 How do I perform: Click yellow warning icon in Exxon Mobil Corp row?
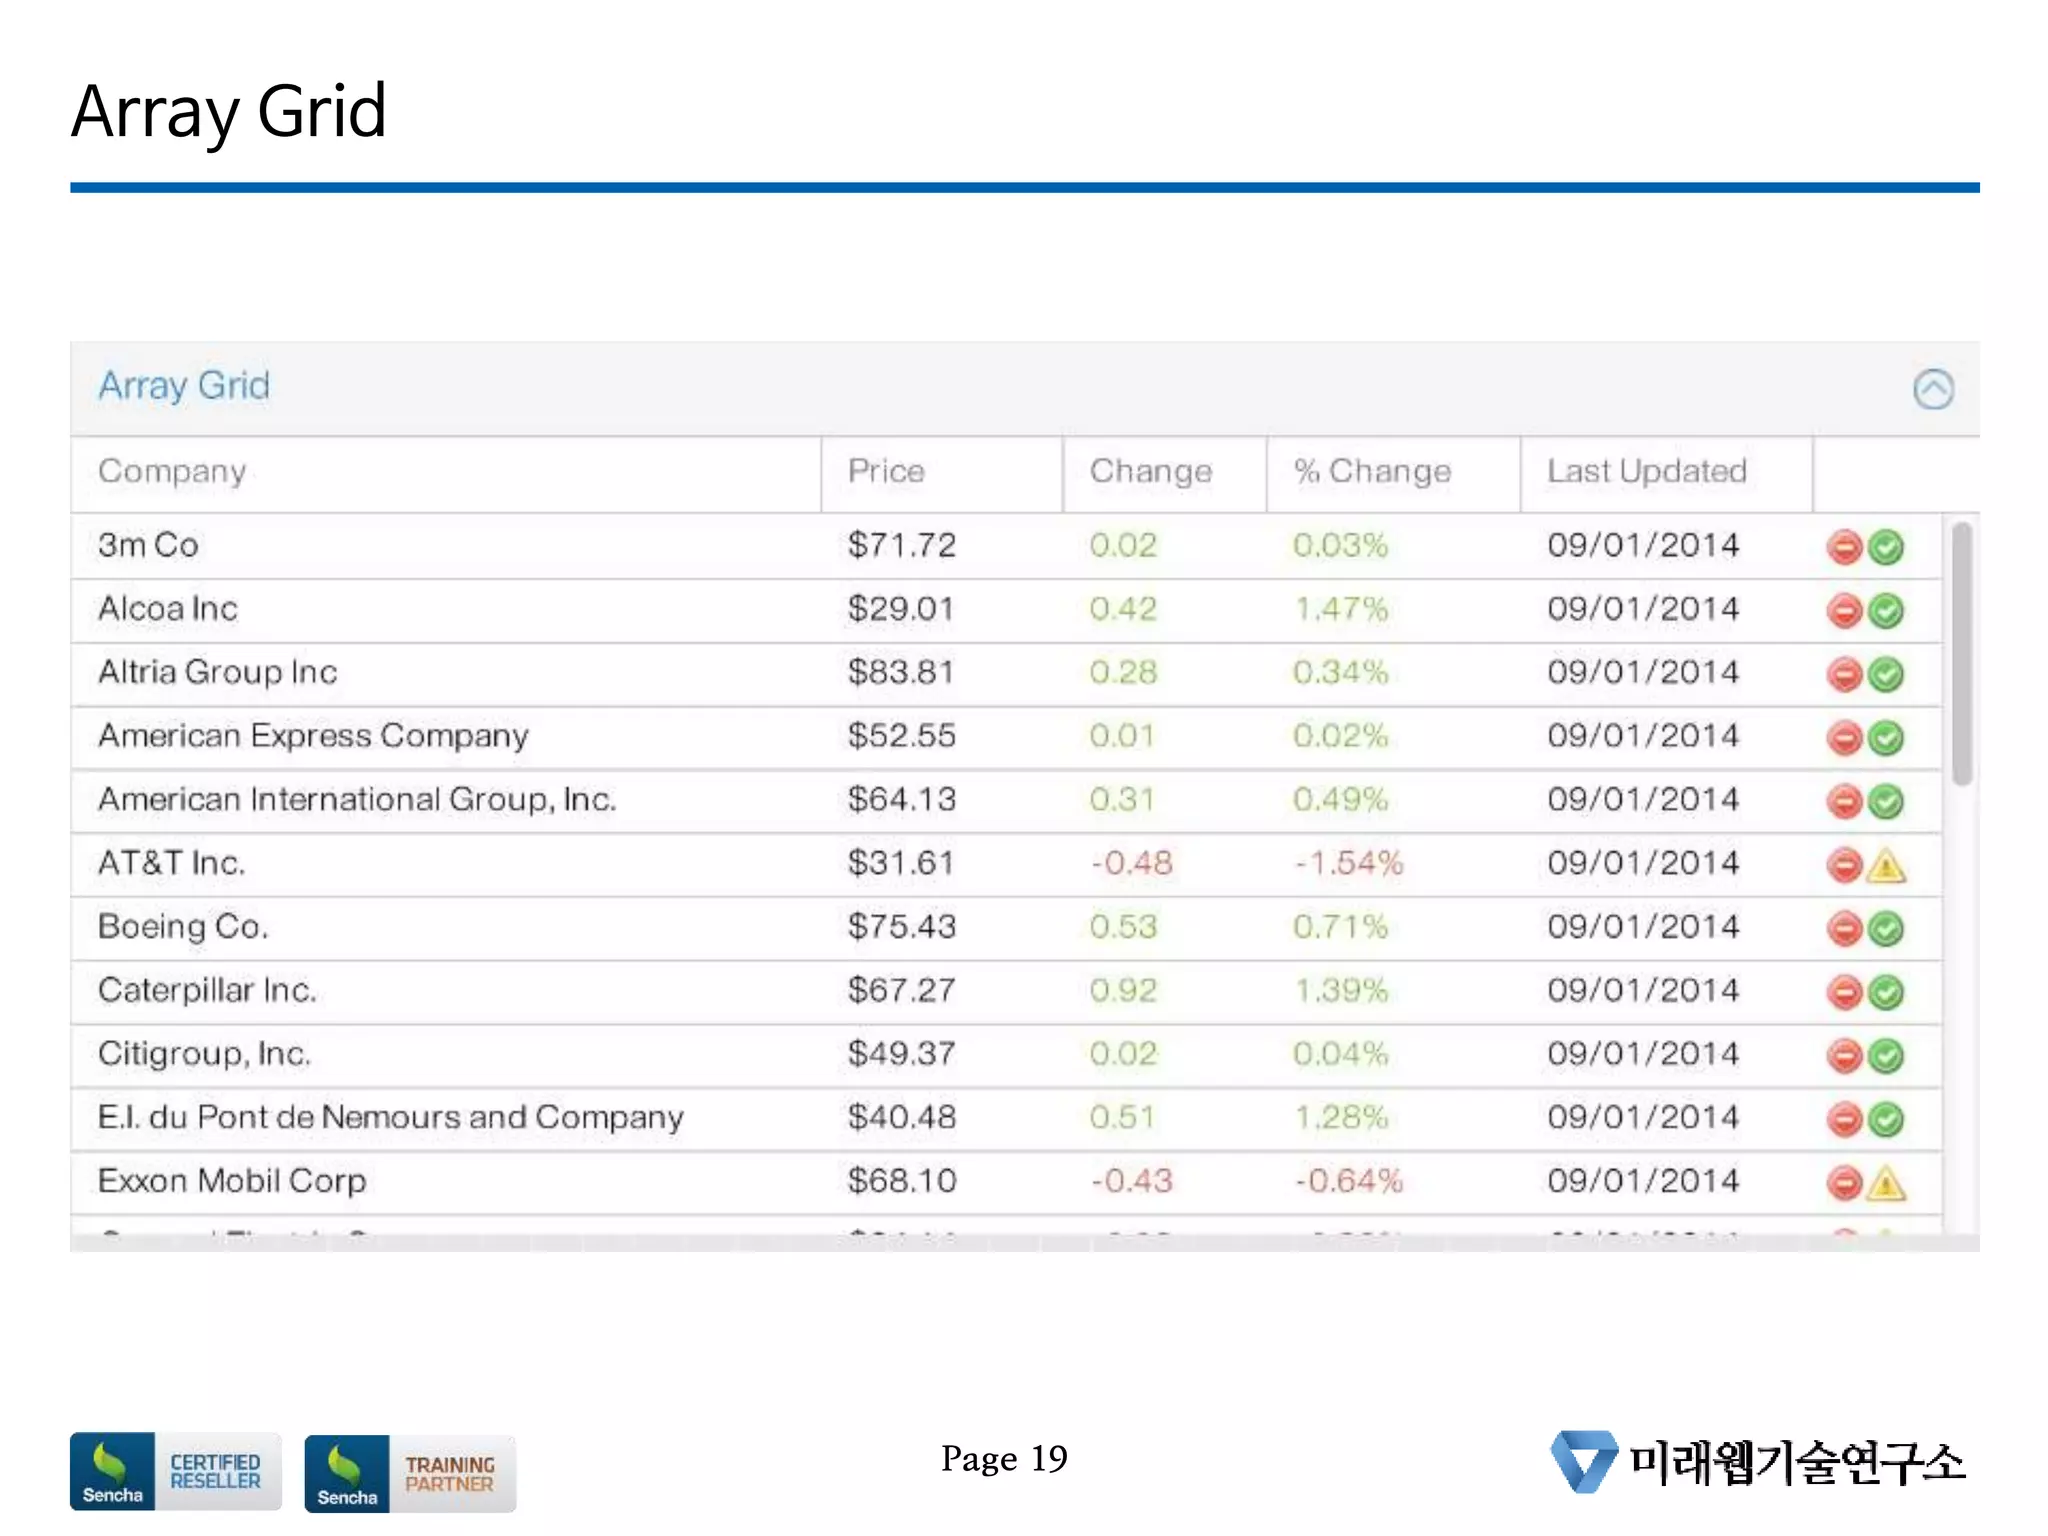pyautogui.click(x=1886, y=1184)
